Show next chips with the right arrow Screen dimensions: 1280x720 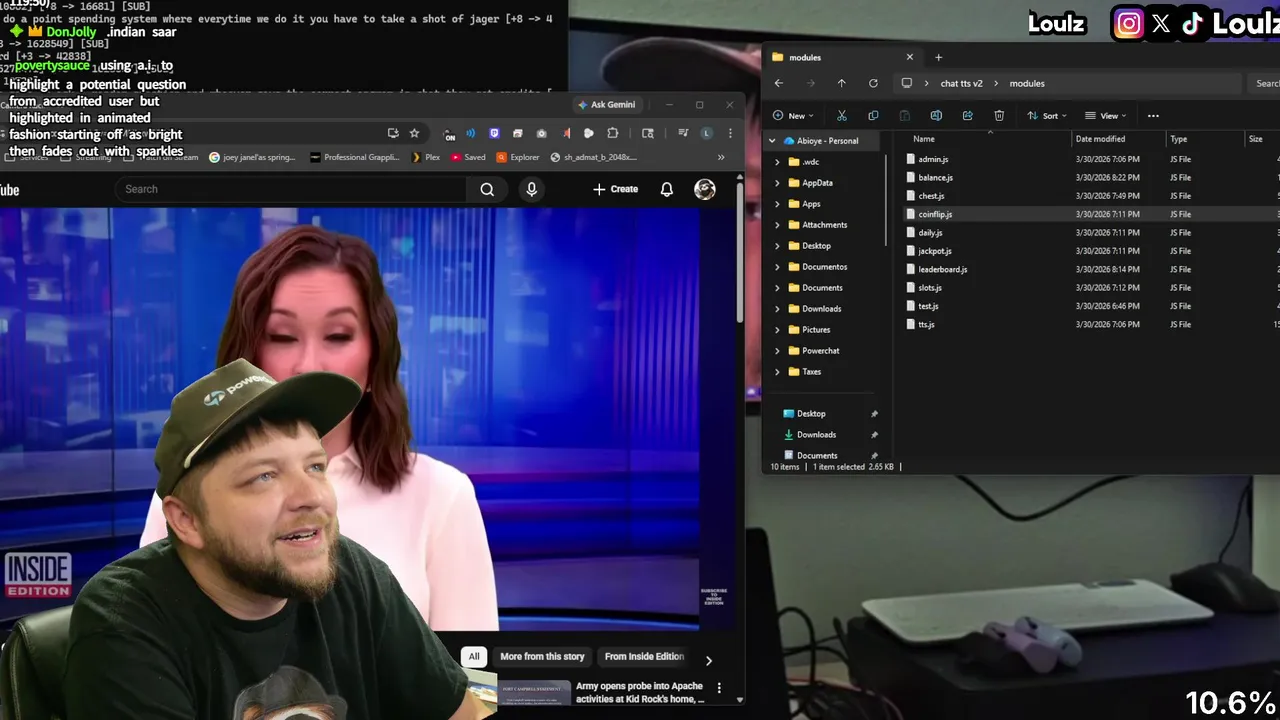708,660
